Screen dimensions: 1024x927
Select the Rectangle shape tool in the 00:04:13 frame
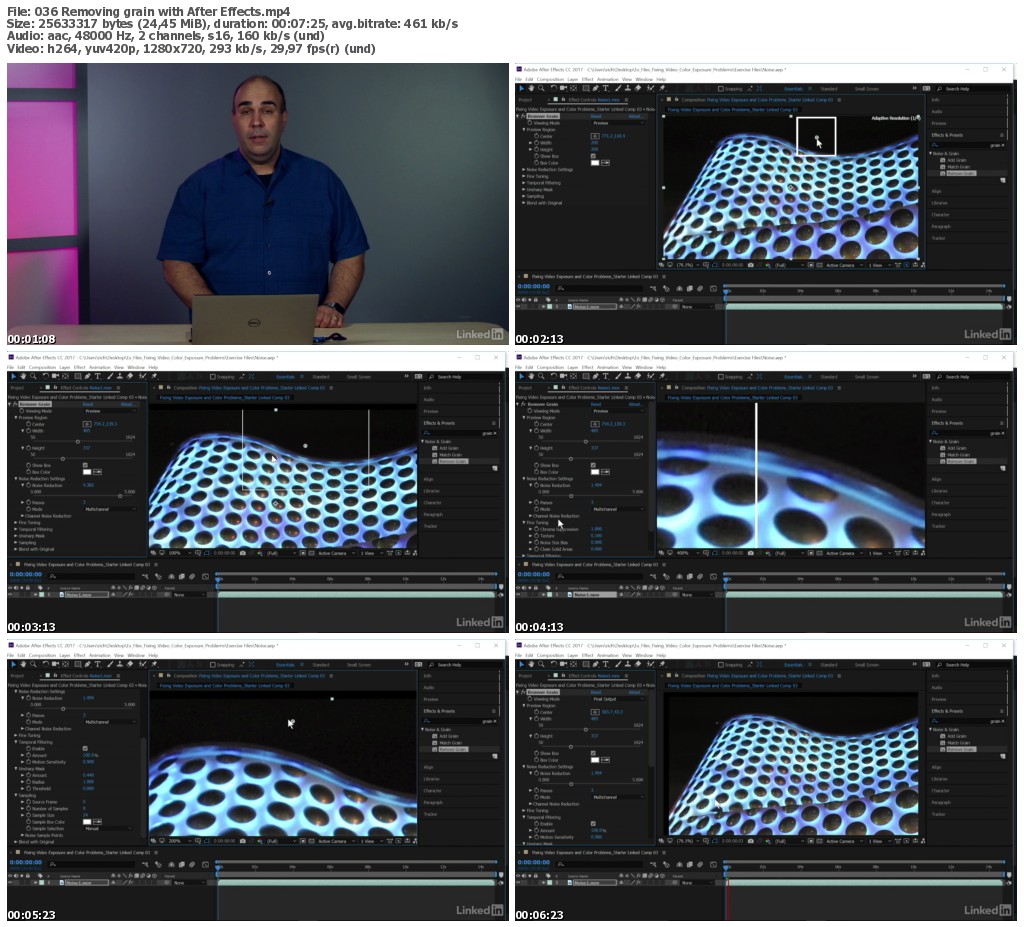pos(585,376)
